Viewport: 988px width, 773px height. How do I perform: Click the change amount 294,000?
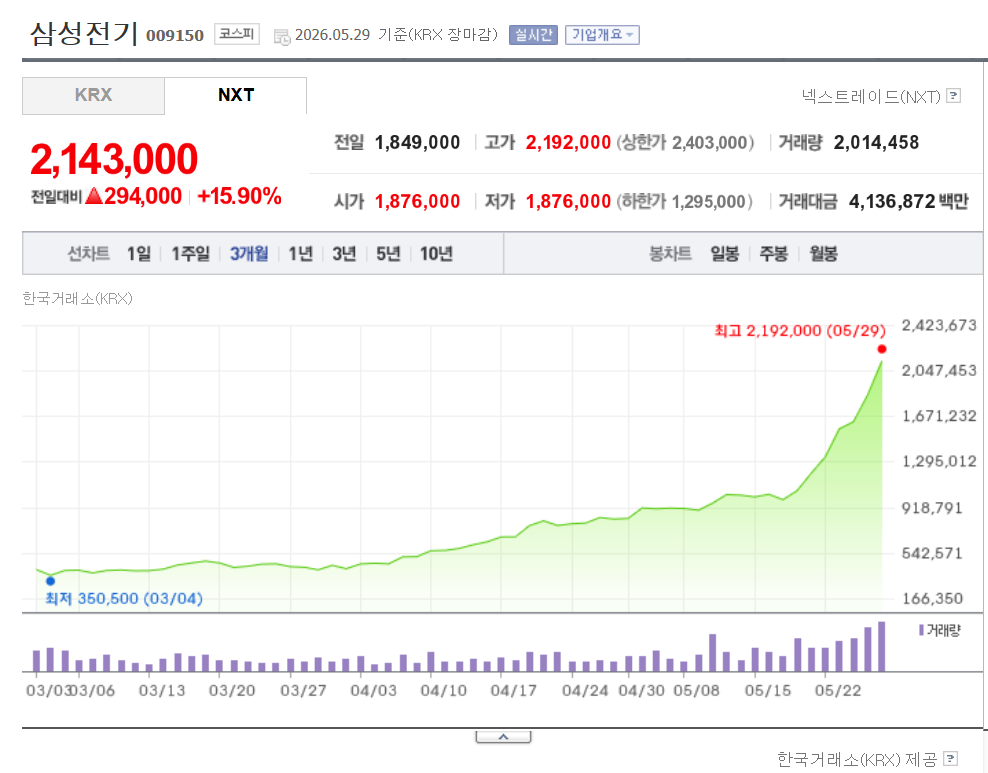click(143, 196)
